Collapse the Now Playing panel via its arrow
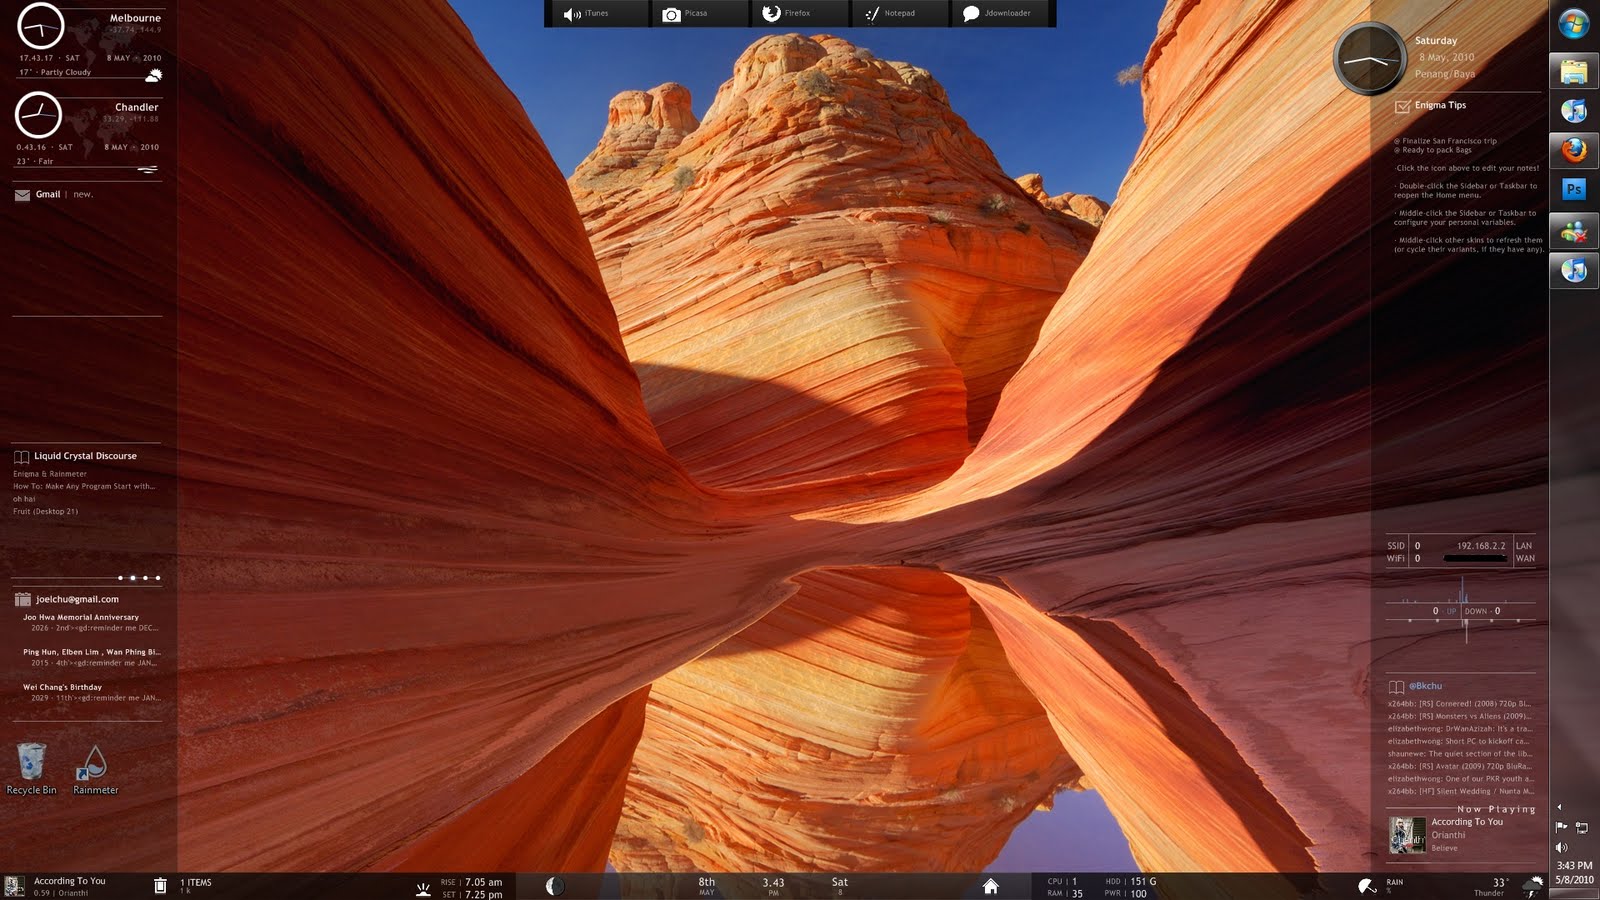1600x900 pixels. (1559, 807)
